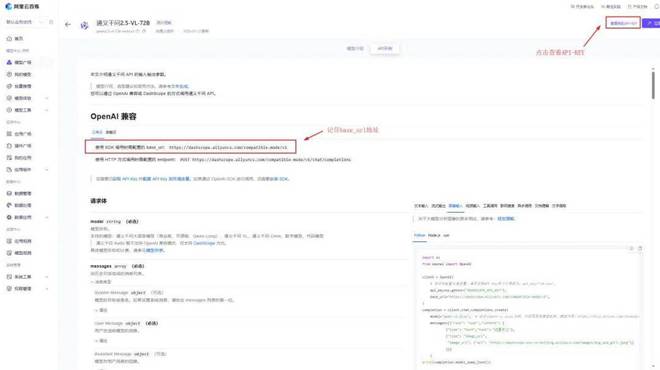This screenshot has width=660, height=370.
Task: Select the 文本输入 example tab
Action: click(421, 206)
